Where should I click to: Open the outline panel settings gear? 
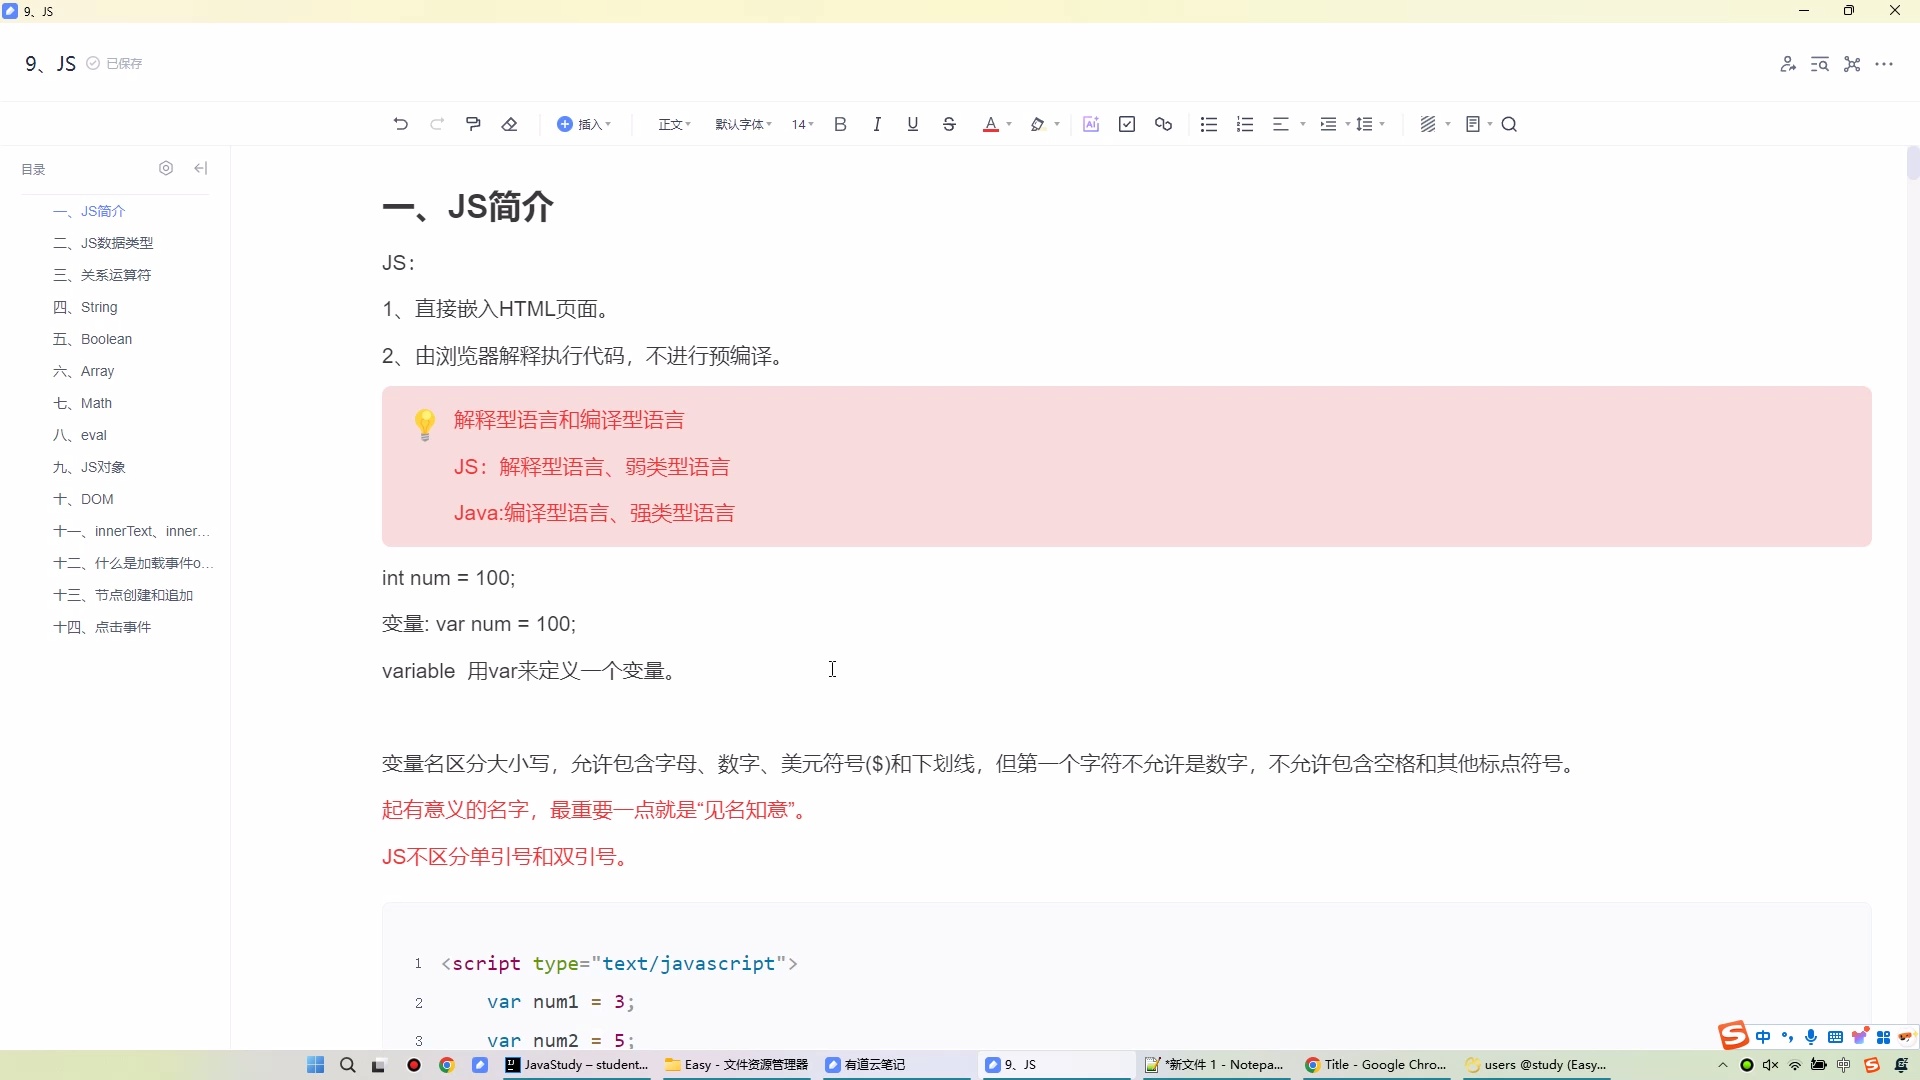166,168
